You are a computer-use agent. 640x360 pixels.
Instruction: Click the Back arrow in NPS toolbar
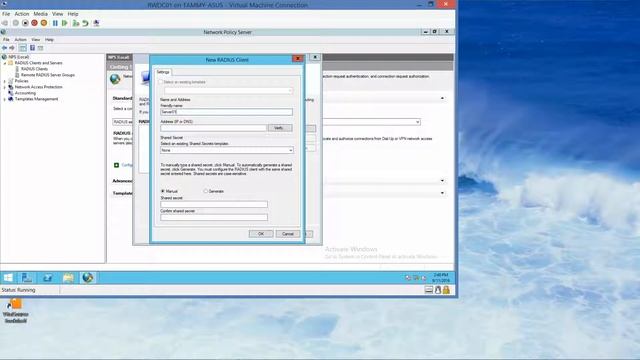pos(4,48)
